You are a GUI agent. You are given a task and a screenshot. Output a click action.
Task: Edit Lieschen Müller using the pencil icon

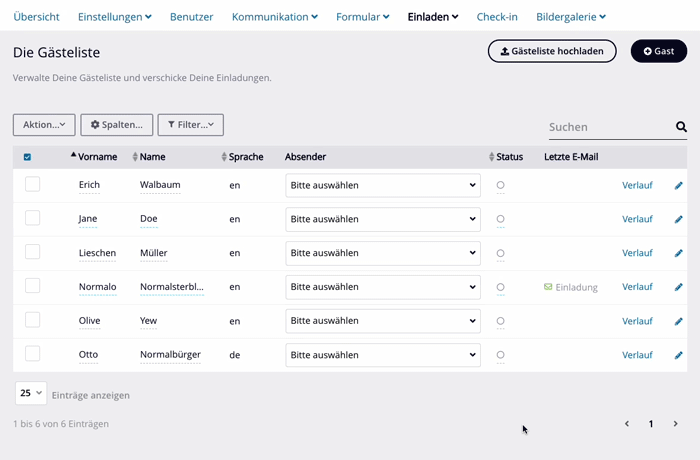pyautogui.click(x=679, y=253)
